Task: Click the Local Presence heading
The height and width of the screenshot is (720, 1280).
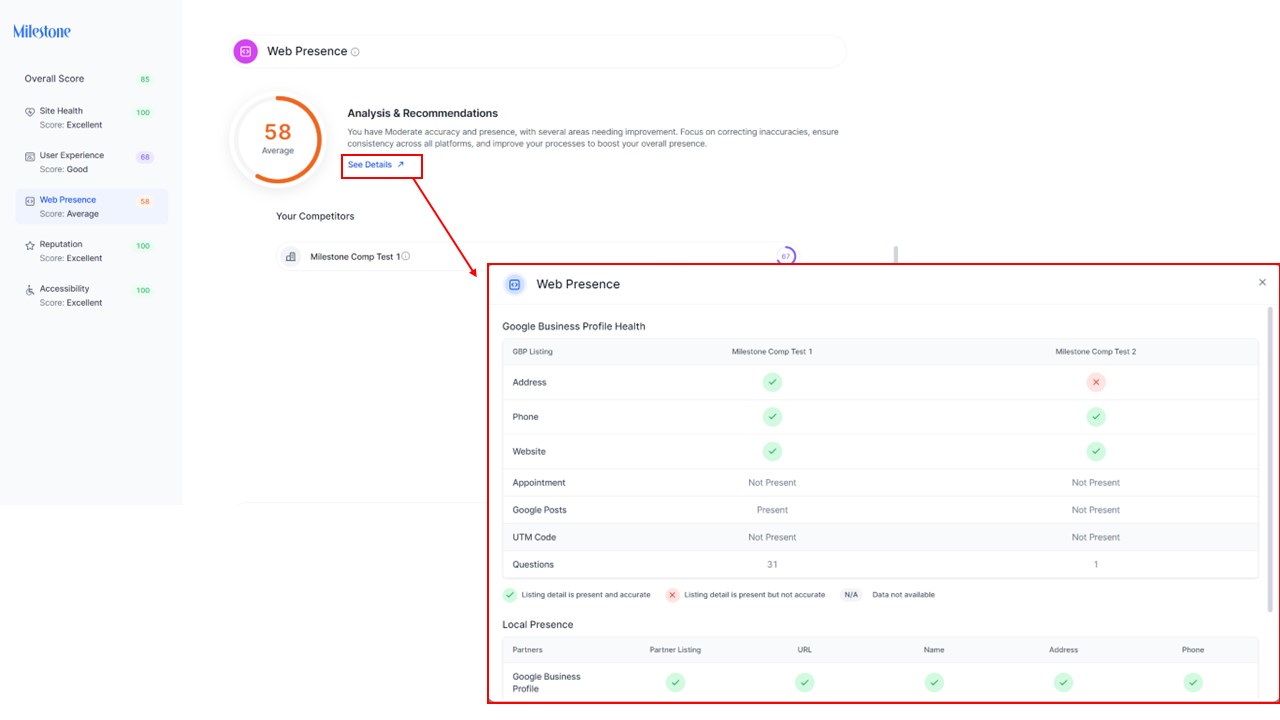Action: (x=538, y=625)
